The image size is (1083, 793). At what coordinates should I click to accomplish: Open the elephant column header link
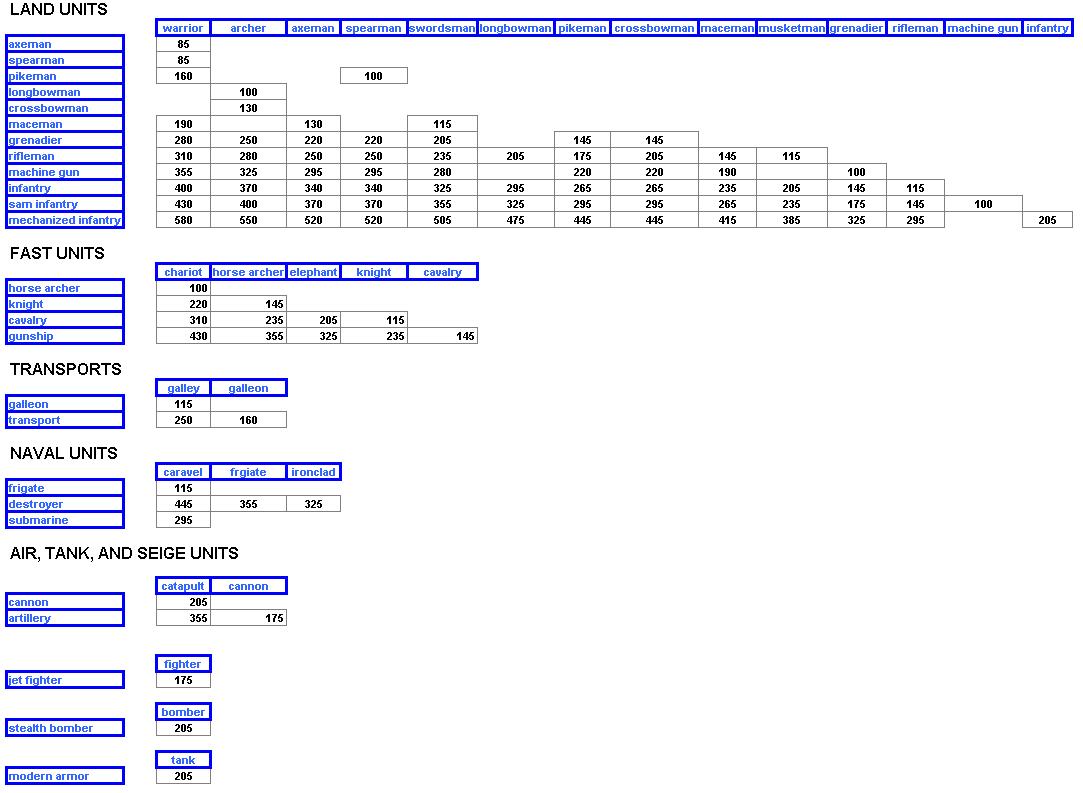click(313, 272)
